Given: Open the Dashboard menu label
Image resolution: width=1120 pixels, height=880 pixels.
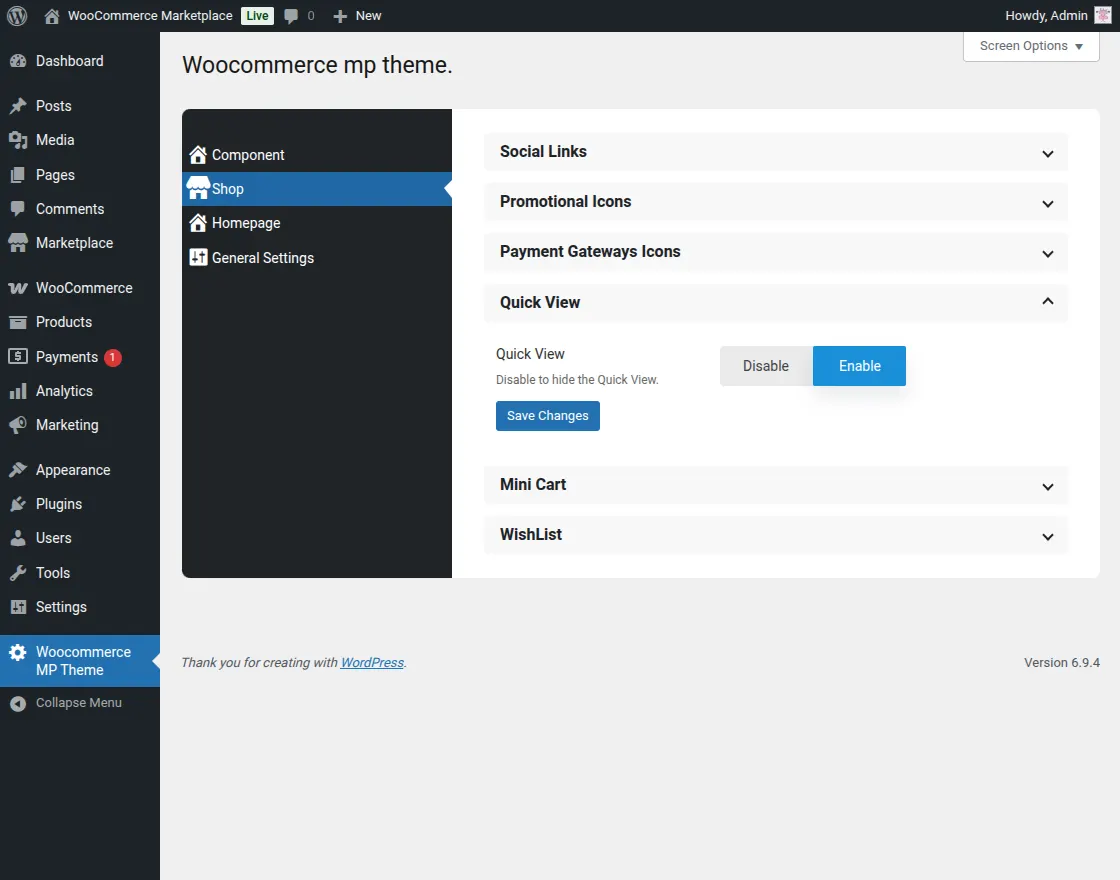Looking at the screenshot, I should click(69, 61).
